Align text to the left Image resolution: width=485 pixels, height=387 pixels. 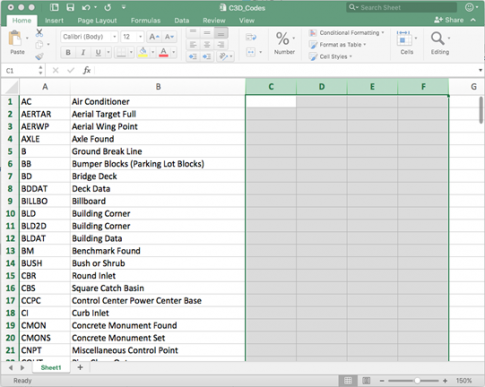(x=193, y=45)
